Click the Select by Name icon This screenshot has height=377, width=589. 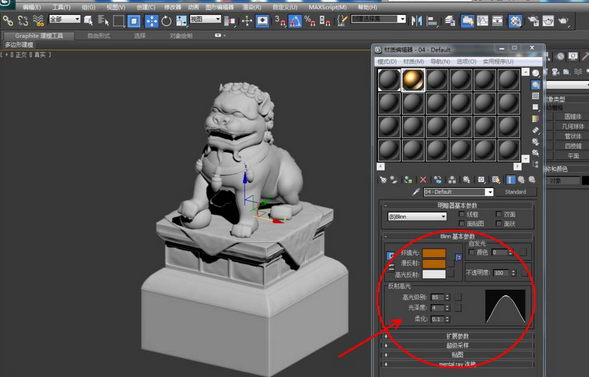[x=103, y=21]
